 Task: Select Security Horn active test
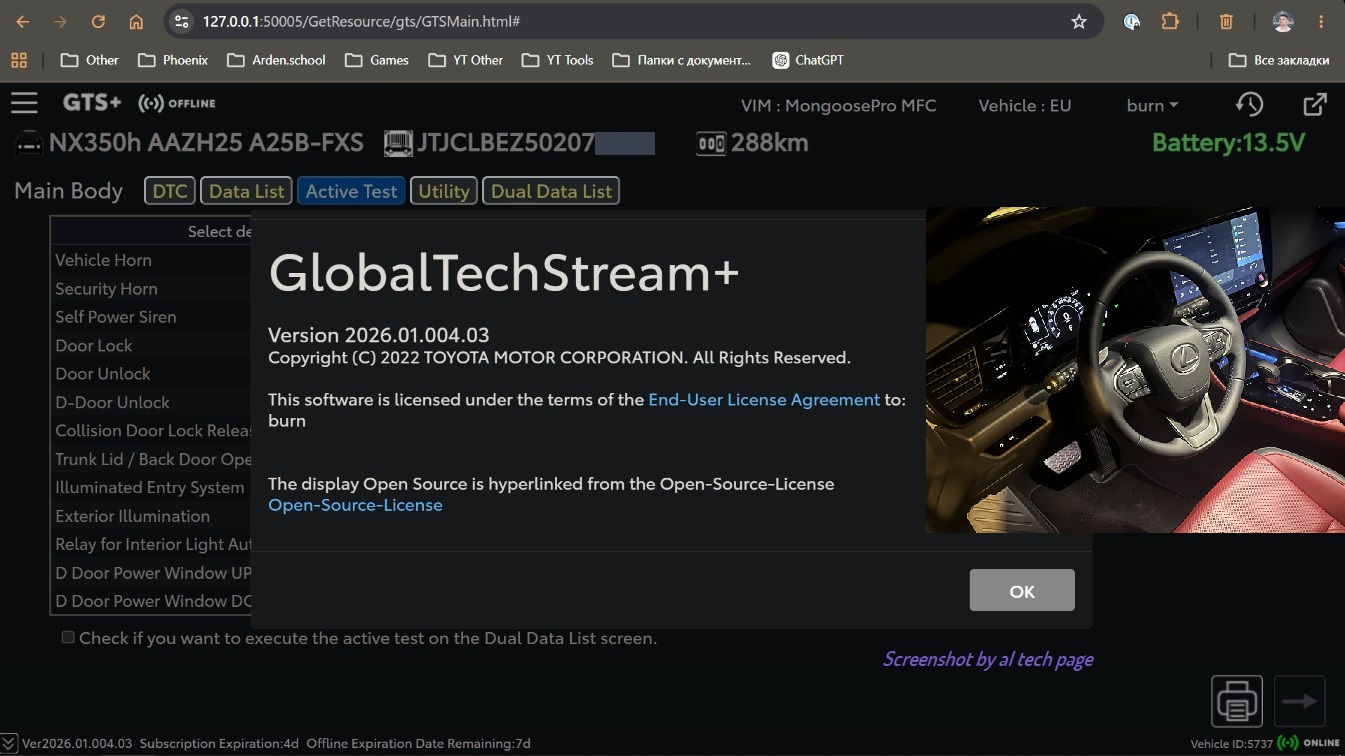pyautogui.click(x=152, y=289)
